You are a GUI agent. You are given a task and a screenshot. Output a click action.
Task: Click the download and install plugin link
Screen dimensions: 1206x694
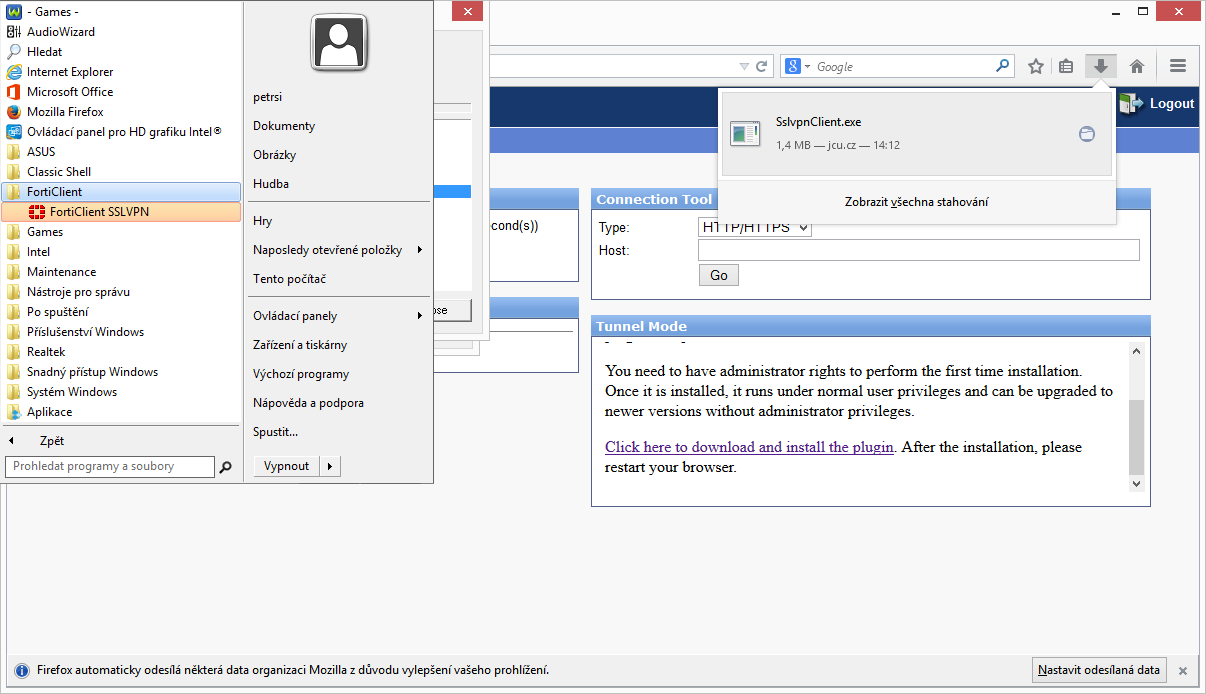coord(749,447)
